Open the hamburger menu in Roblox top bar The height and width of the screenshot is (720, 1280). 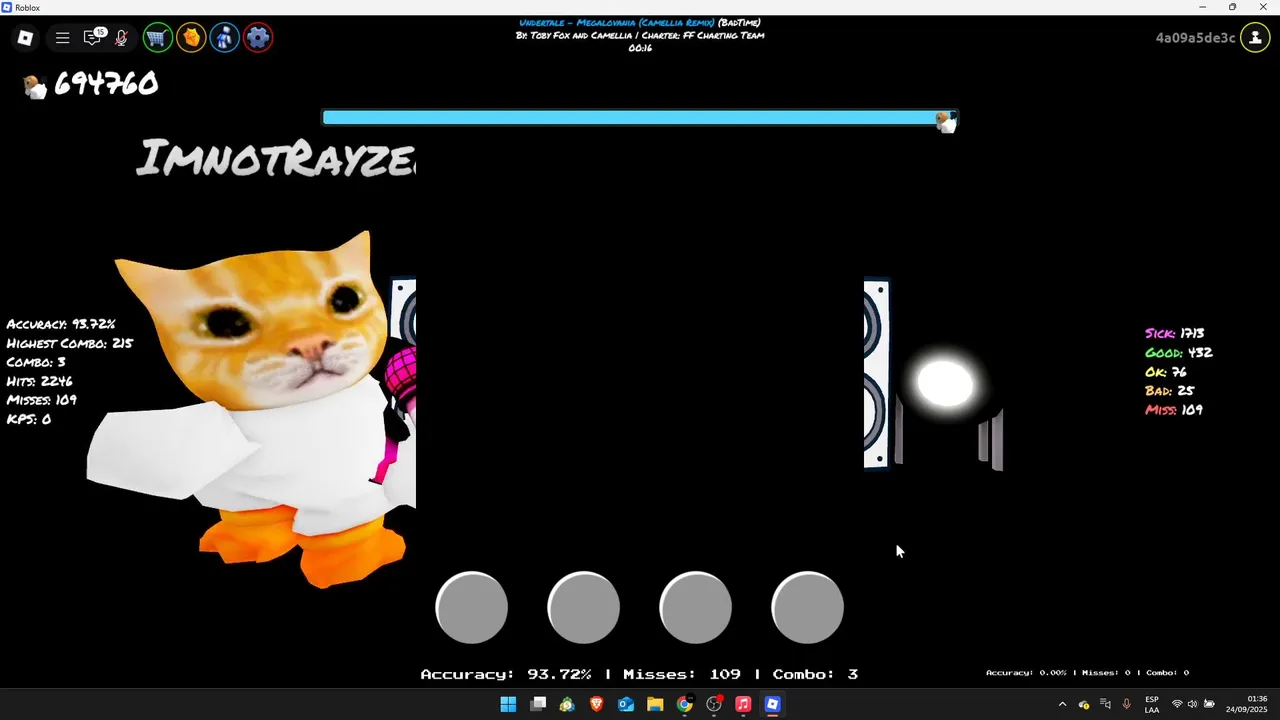[62, 38]
